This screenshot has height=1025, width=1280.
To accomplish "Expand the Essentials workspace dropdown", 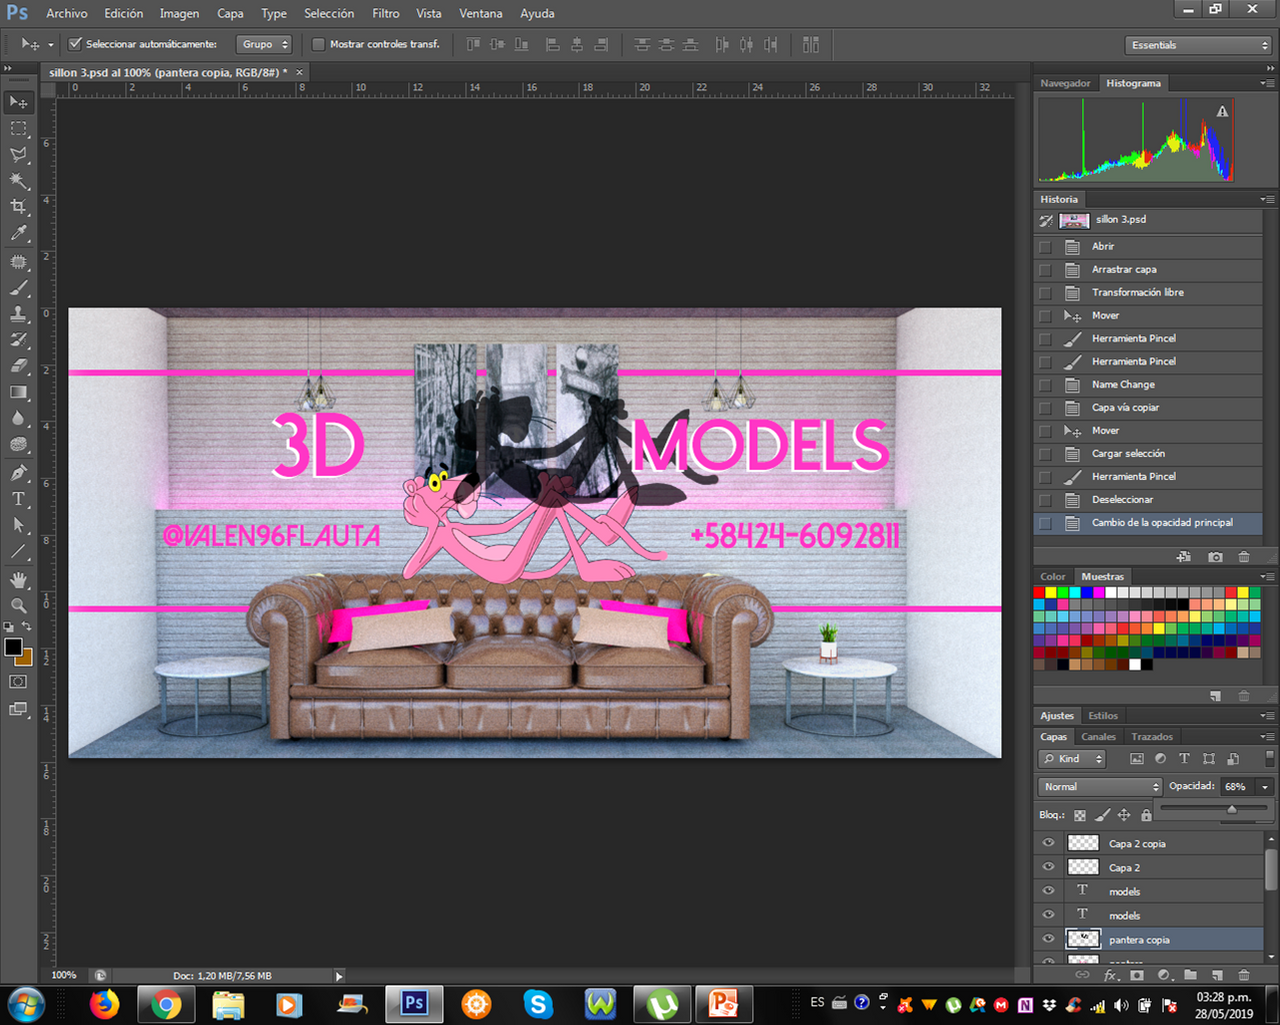I will tap(1198, 45).
